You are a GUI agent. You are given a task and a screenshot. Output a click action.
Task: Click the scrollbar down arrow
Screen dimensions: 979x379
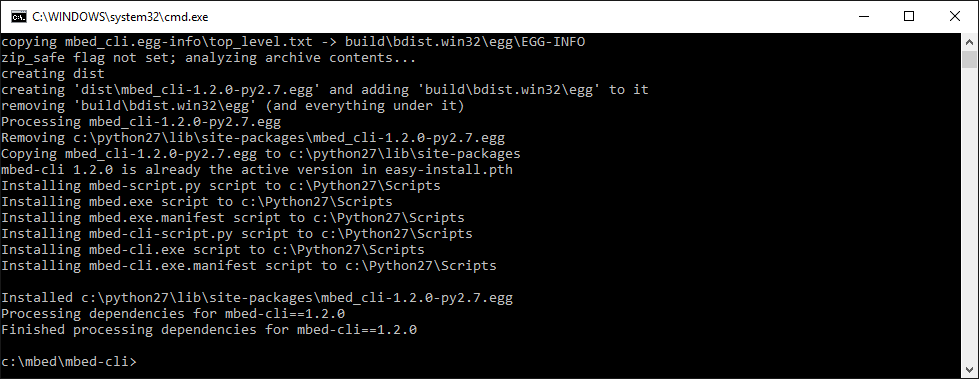click(970, 369)
